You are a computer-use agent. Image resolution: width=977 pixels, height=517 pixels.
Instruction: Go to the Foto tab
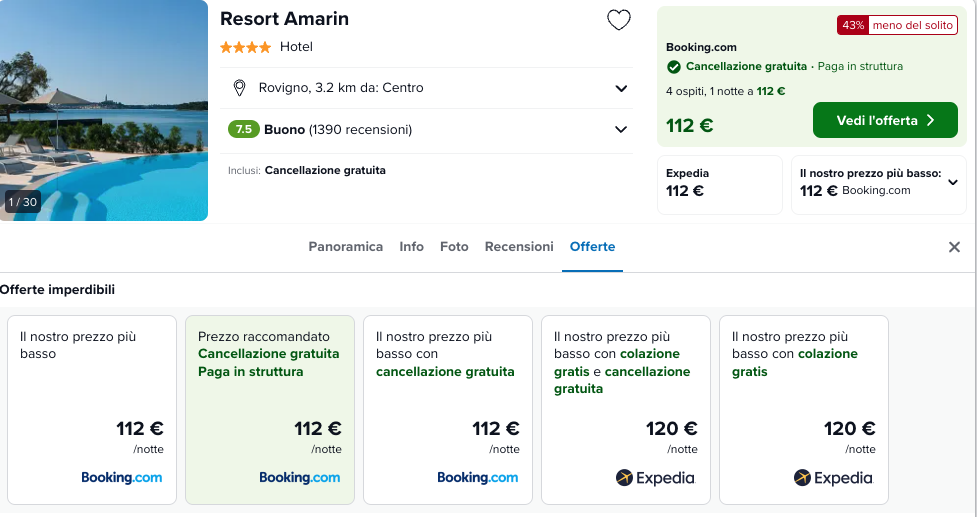[x=454, y=247]
